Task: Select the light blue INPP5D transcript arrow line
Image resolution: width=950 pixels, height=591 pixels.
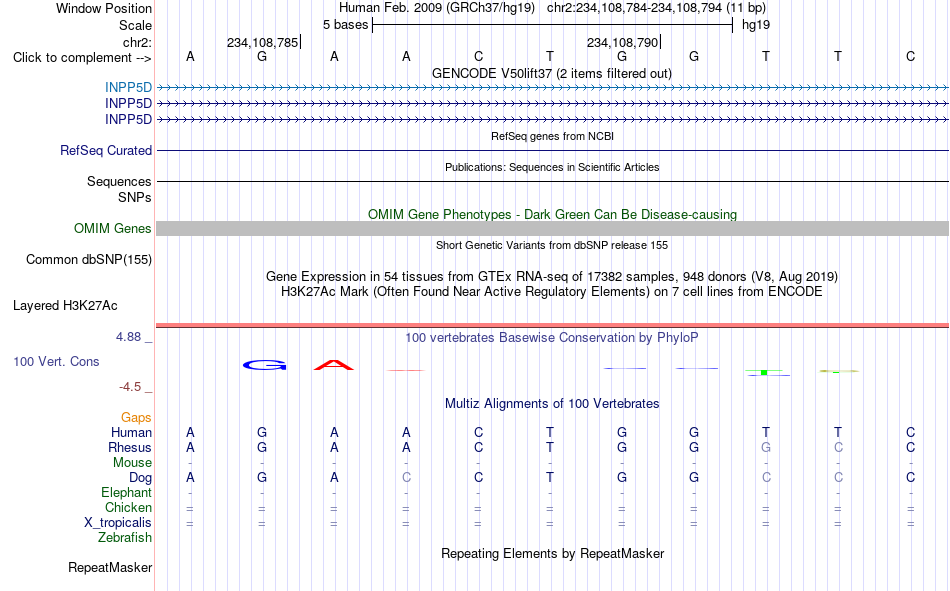Action: [552, 88]
